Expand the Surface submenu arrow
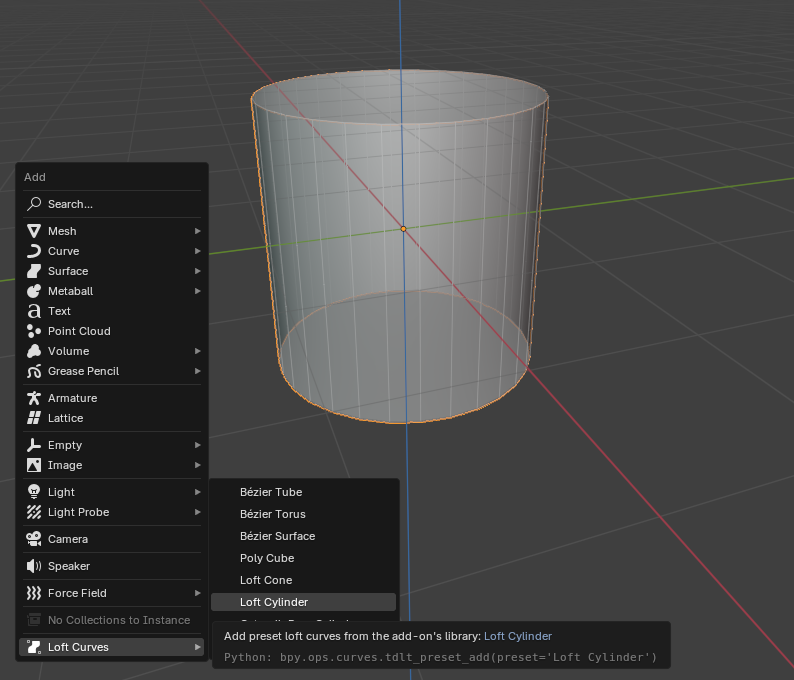The height and width of the screenshot is (680, 794). tap(197, 271)
